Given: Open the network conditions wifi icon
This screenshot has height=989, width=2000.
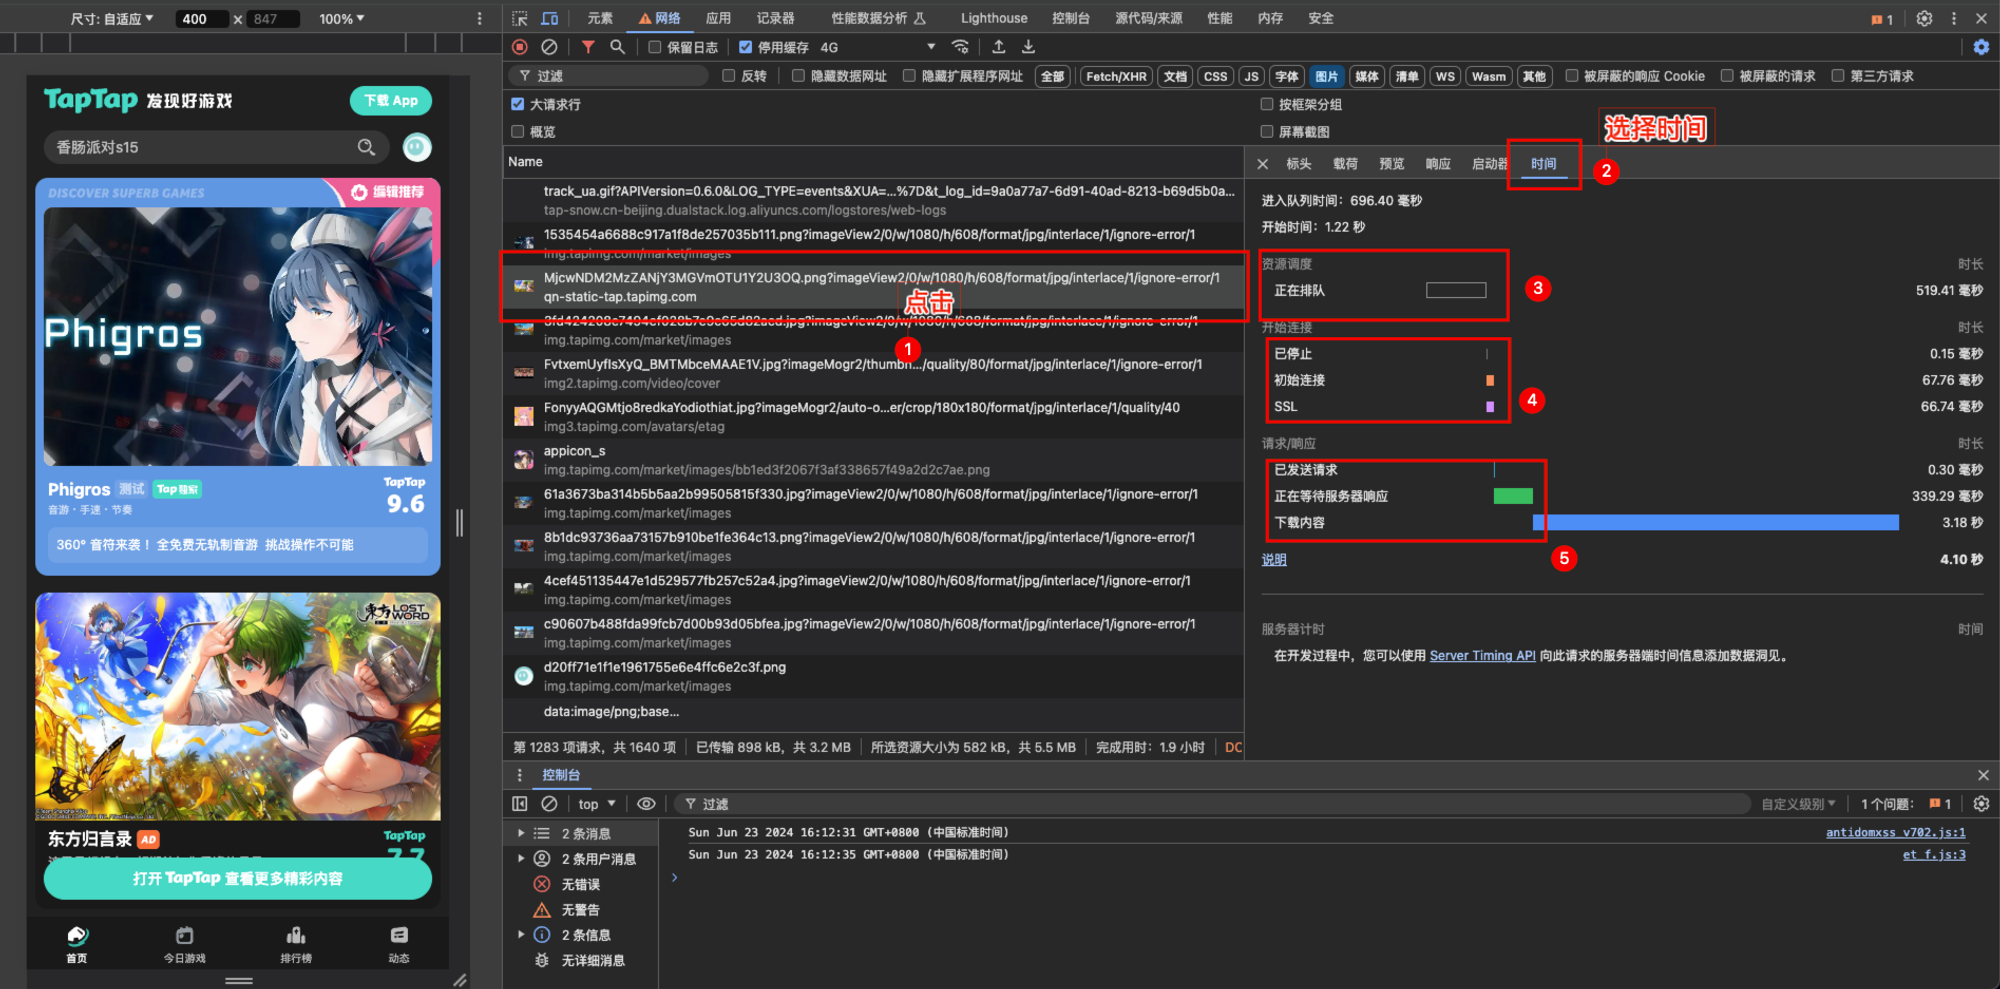Looking at the screenshot, I should (960, 47).
